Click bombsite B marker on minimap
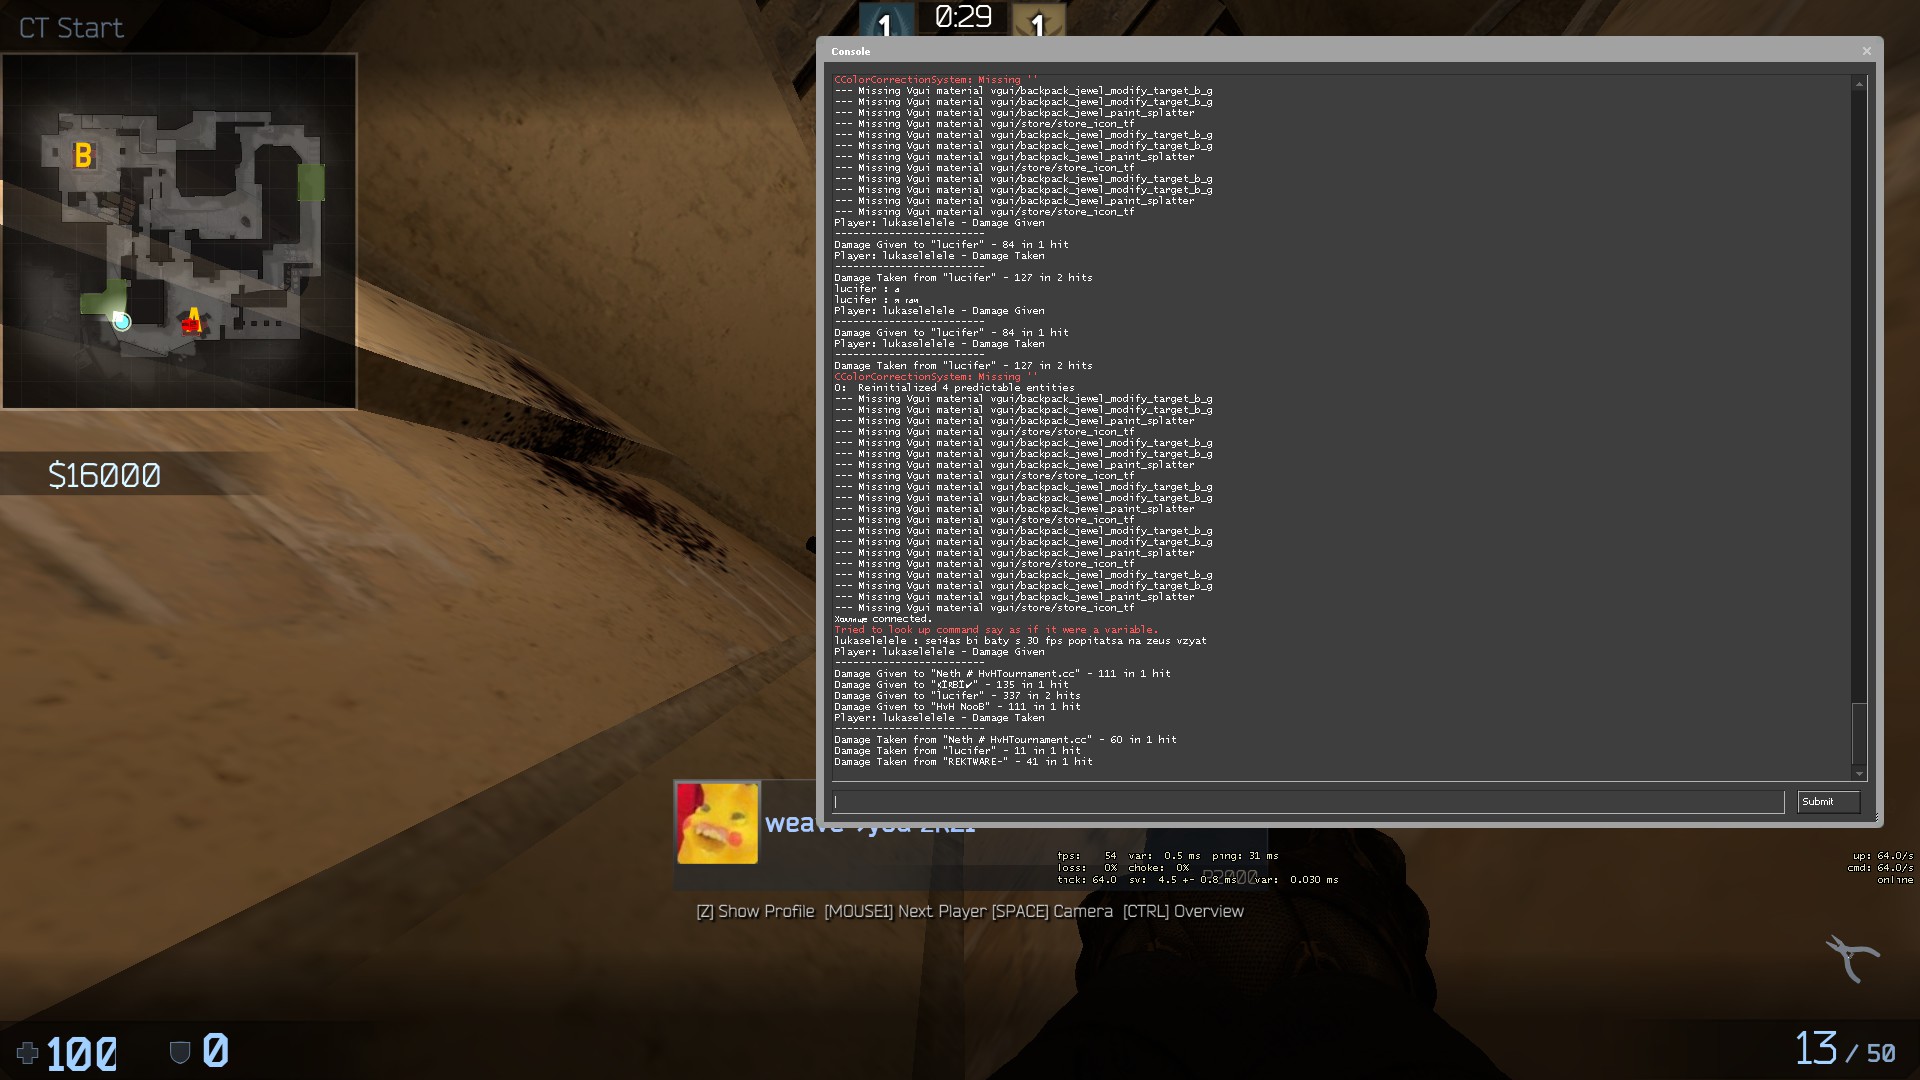Image resolution: width=1920 pixels, height=1080 pixels. (83, 155)
